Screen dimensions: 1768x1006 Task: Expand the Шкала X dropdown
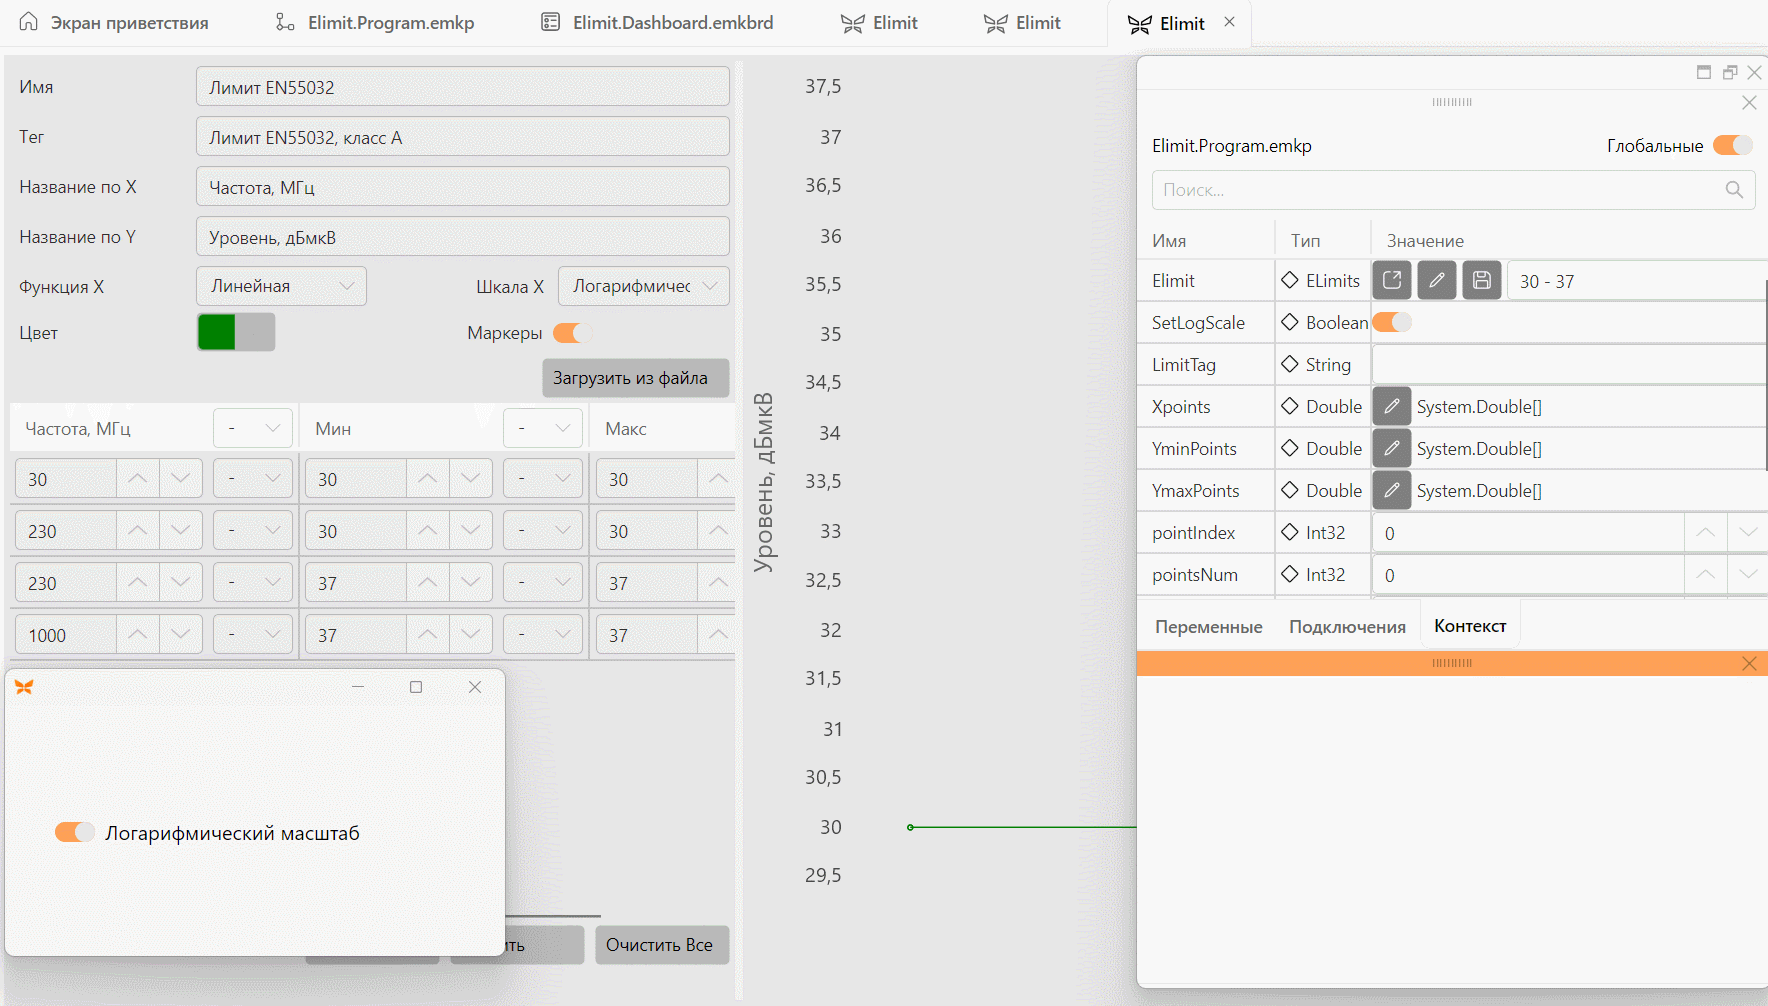[643, 286]
